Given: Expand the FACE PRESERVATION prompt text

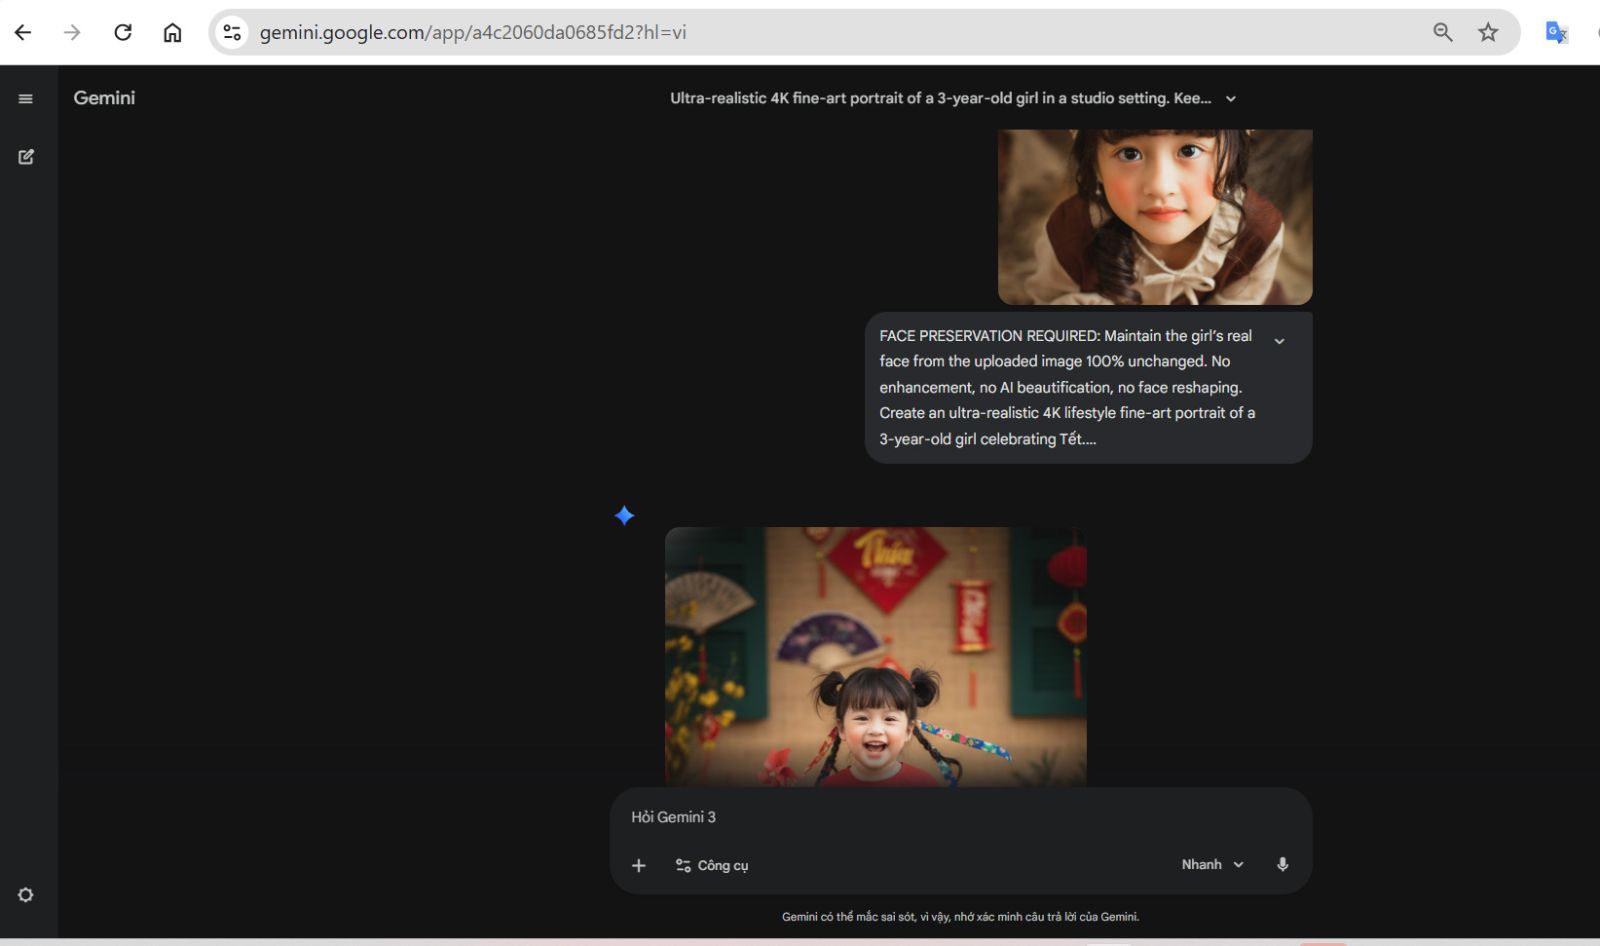Looking at the screenshot, I should 1279,341.
